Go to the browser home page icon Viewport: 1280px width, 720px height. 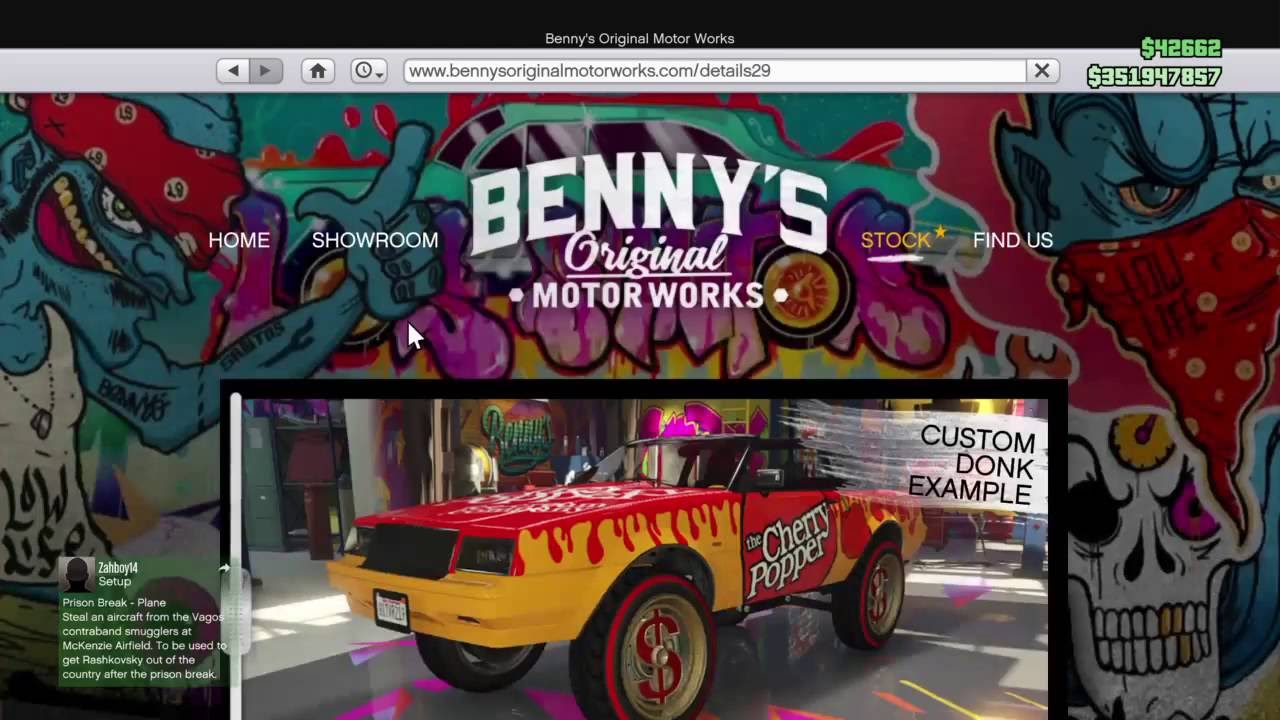pyautogui.click(x=318, y=71)
